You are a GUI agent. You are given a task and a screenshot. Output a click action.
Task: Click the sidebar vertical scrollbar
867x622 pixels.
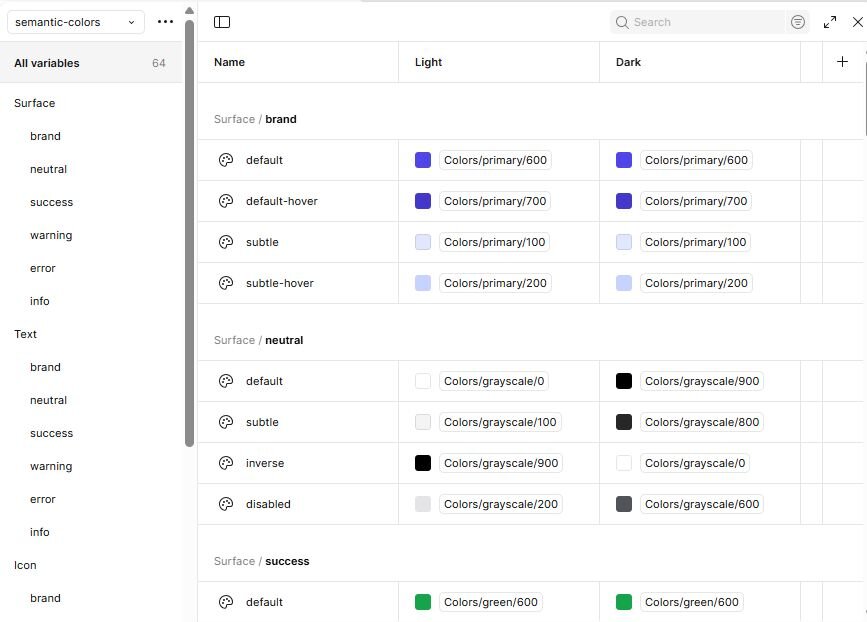190,233
